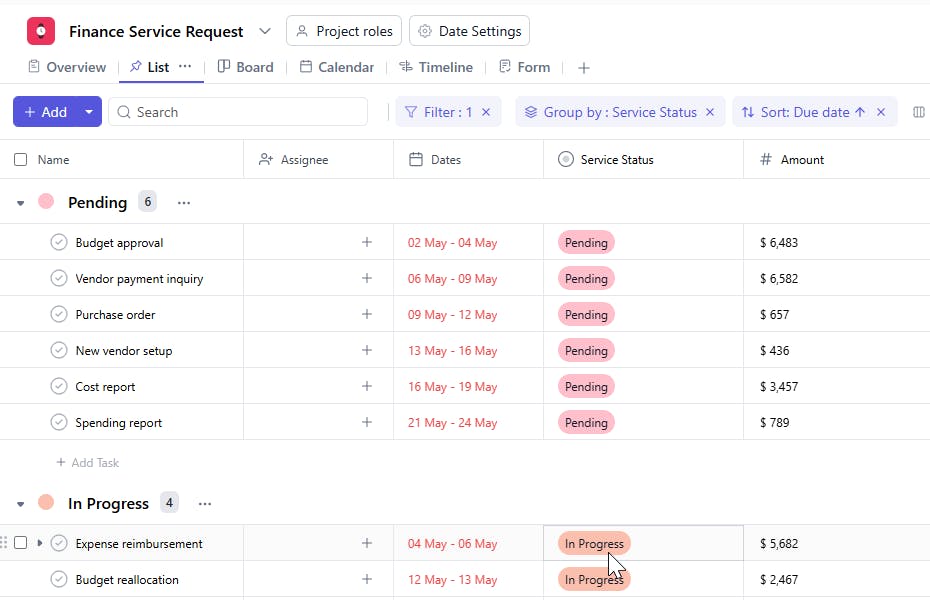Open project title dropdown chevron
The width and height of the screenshot is (930, 600).
(265, 31)
